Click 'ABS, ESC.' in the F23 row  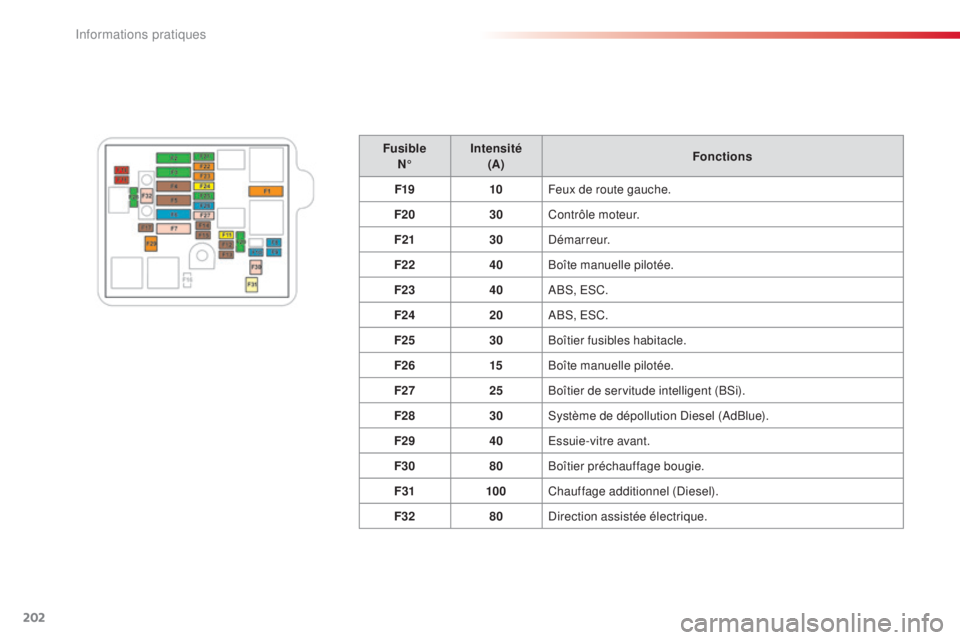tap(578, 290)
